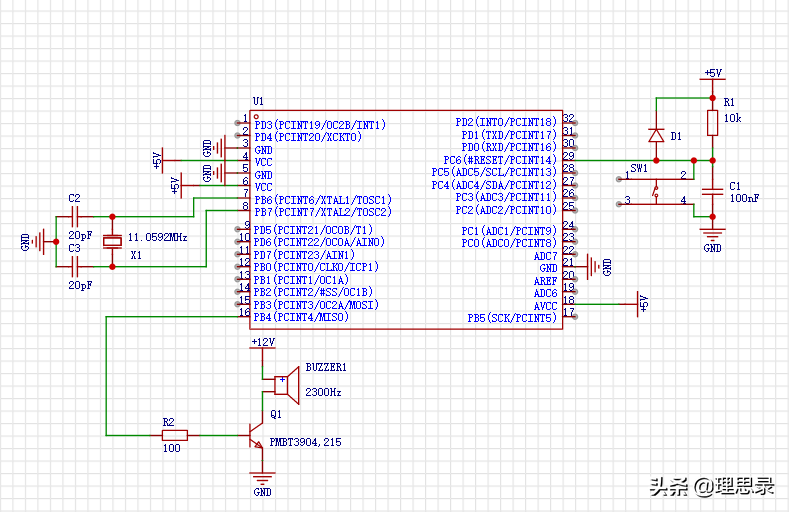789x512 pixels.
Task: Select pin label PC0(ADC0/PCINT8)
Action: pyautogui.click(x=509, y=243)
